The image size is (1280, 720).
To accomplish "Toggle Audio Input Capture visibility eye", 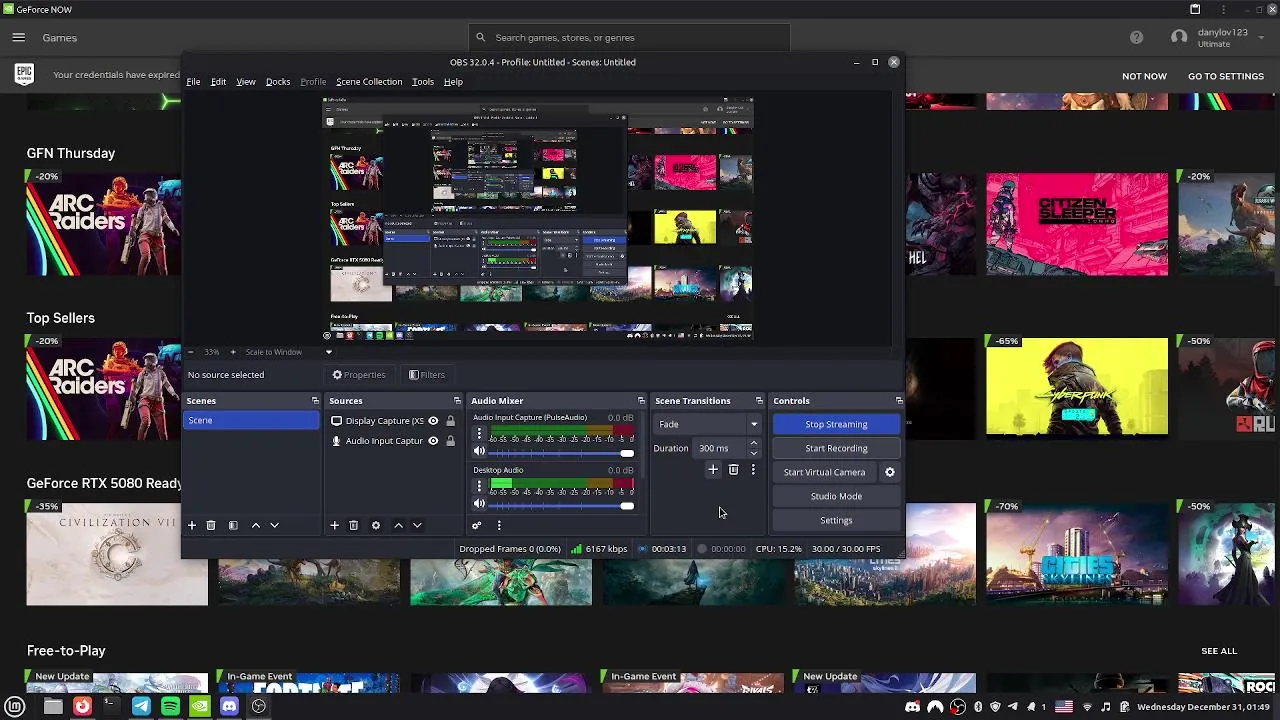I will click(x=433, y=441).
